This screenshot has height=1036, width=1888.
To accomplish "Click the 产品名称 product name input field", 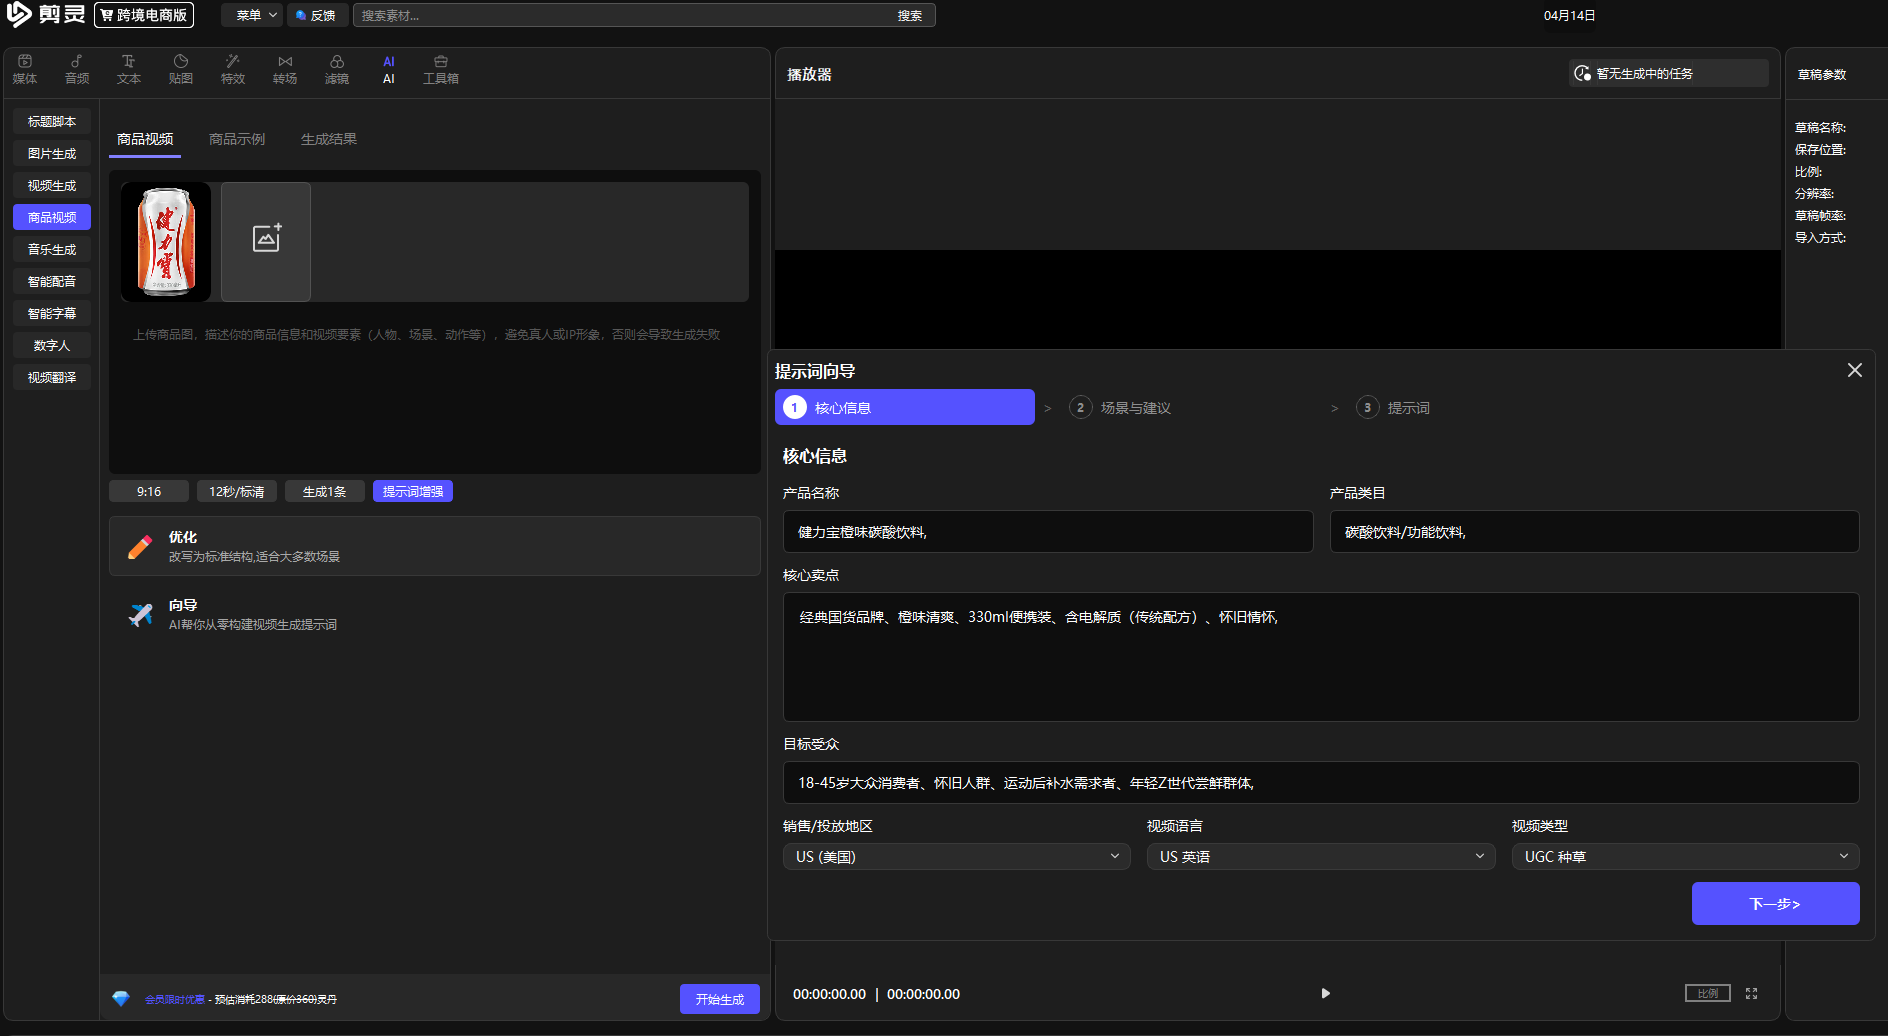I will pyautogui.click(x=1047, y=532).
